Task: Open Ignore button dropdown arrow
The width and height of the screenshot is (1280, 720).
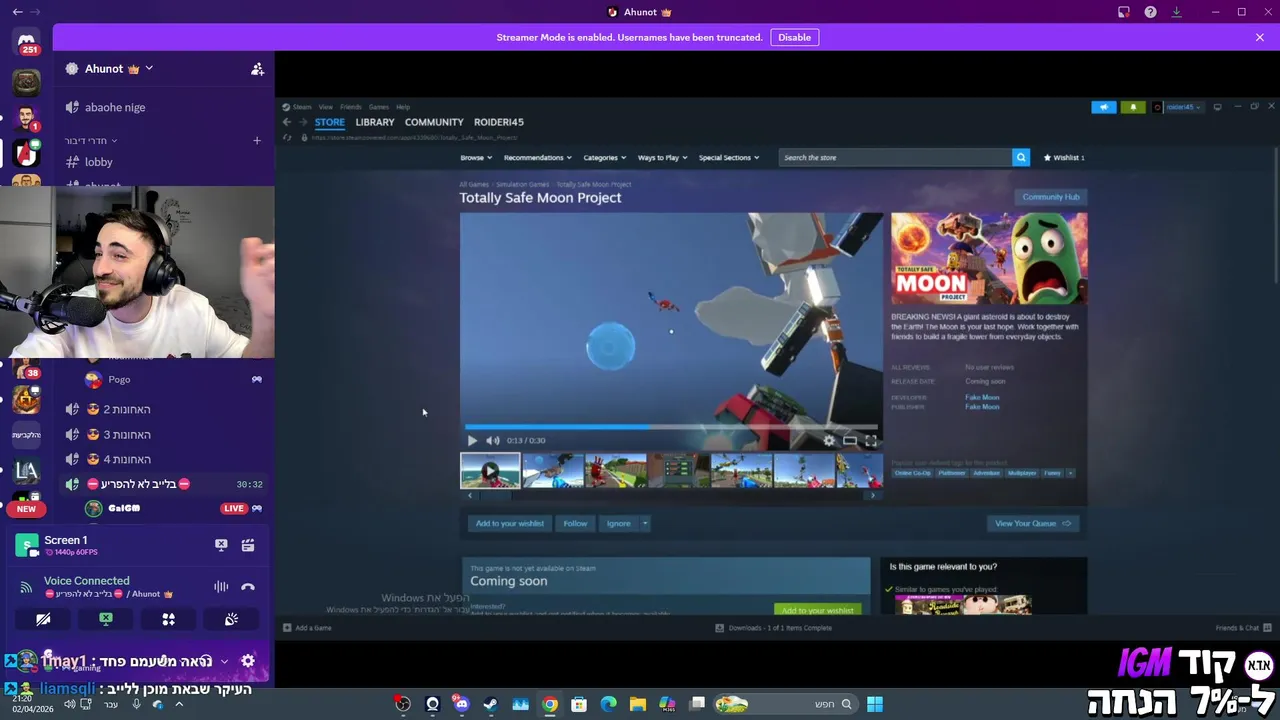Action: 645,523
